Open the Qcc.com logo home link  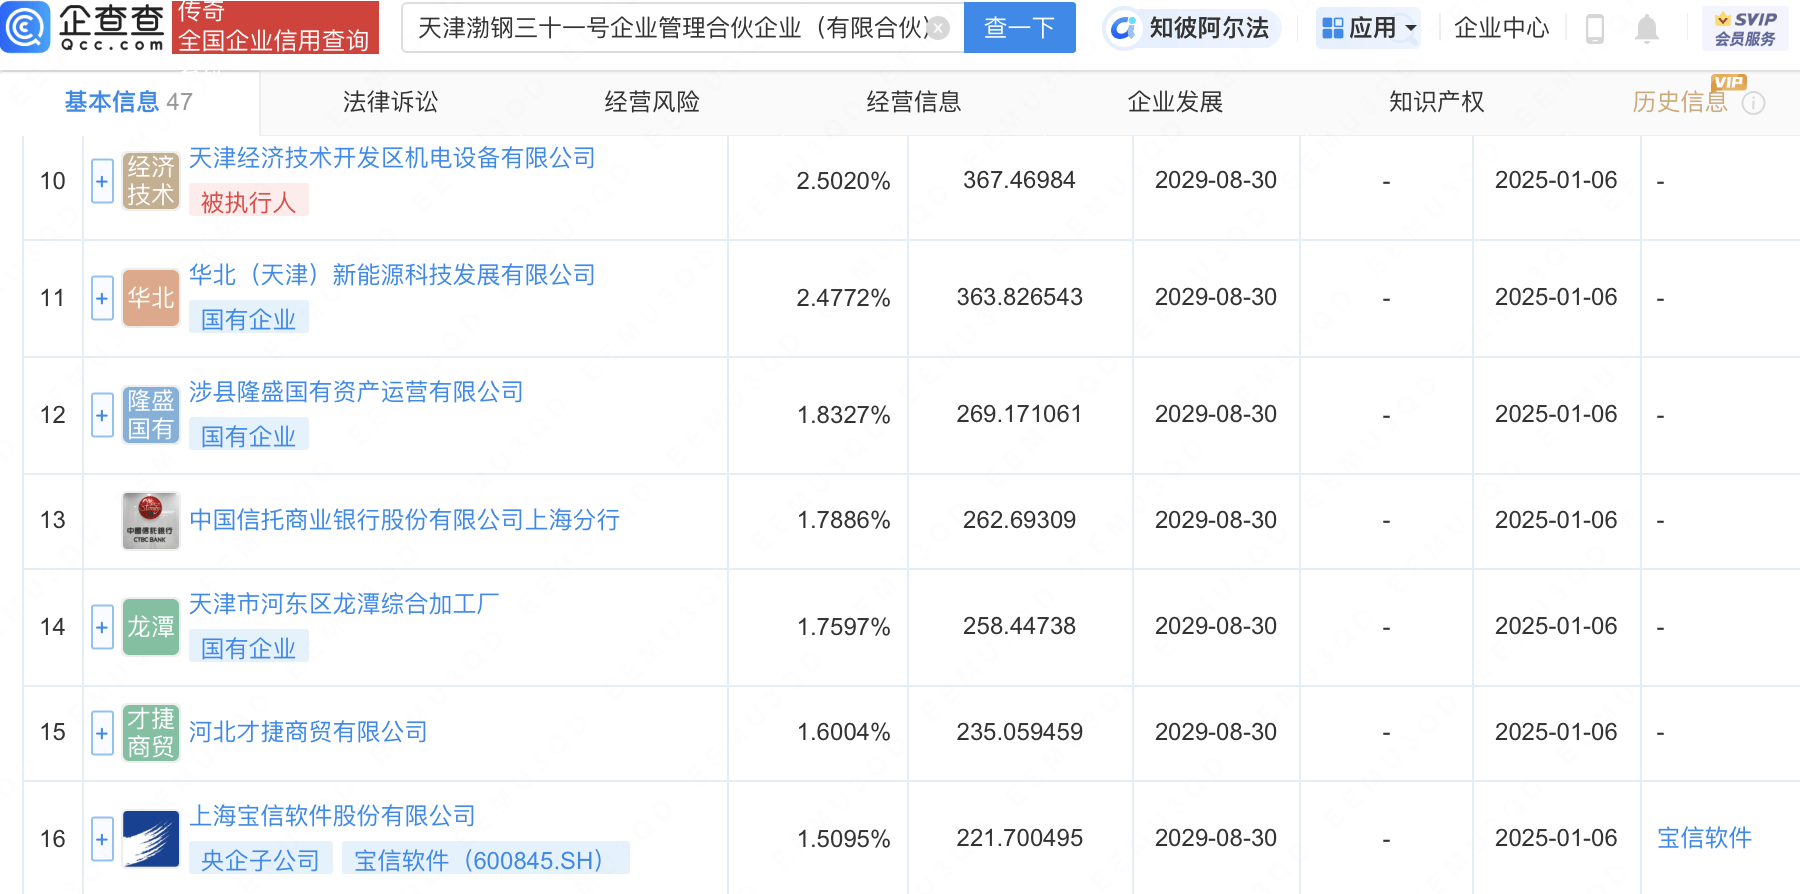click(x=84, y=27)
